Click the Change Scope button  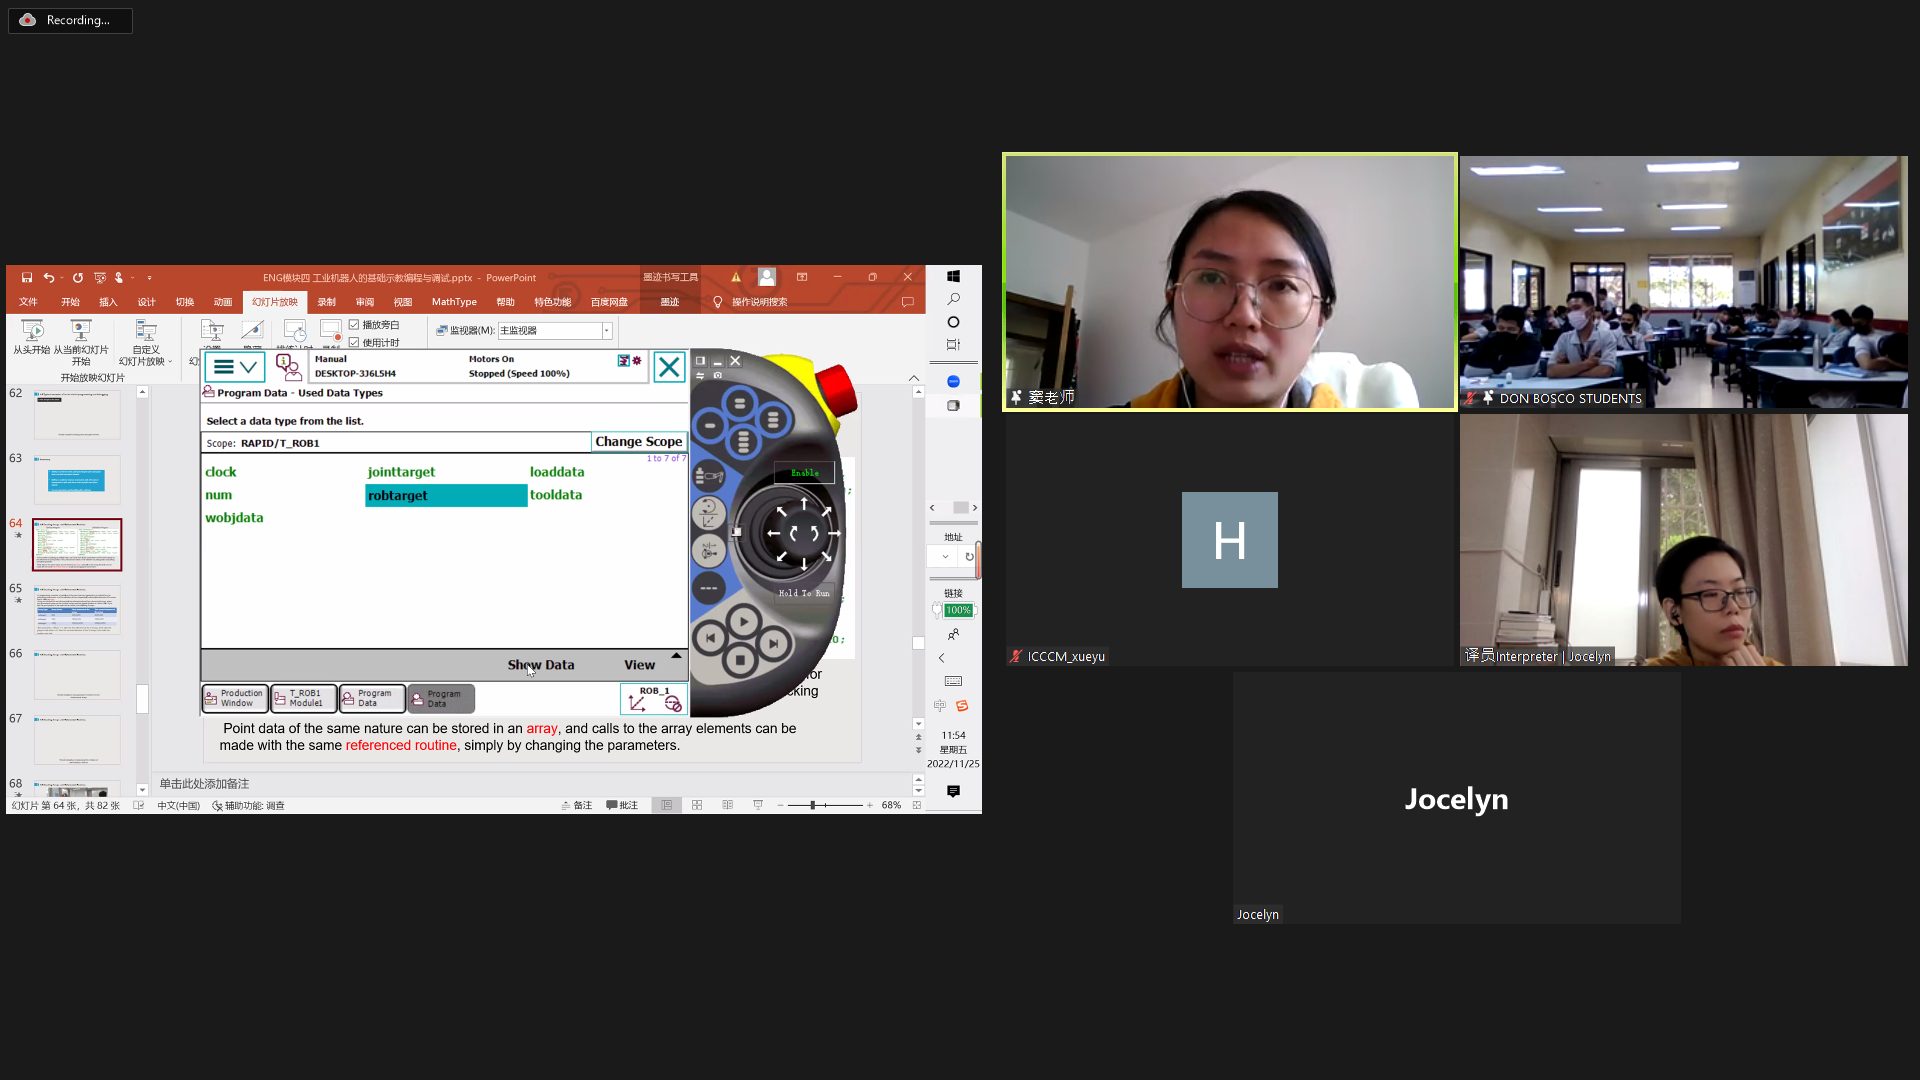coord(638,442)
